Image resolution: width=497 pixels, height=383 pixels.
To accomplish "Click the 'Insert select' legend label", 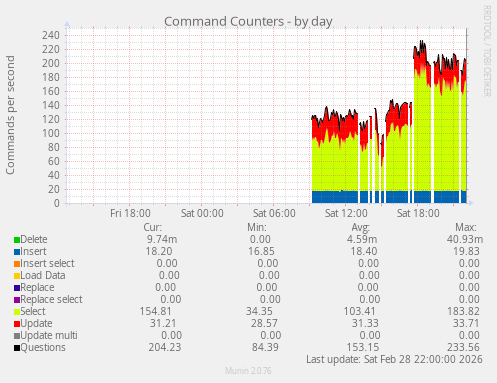I will pos(47,263).
